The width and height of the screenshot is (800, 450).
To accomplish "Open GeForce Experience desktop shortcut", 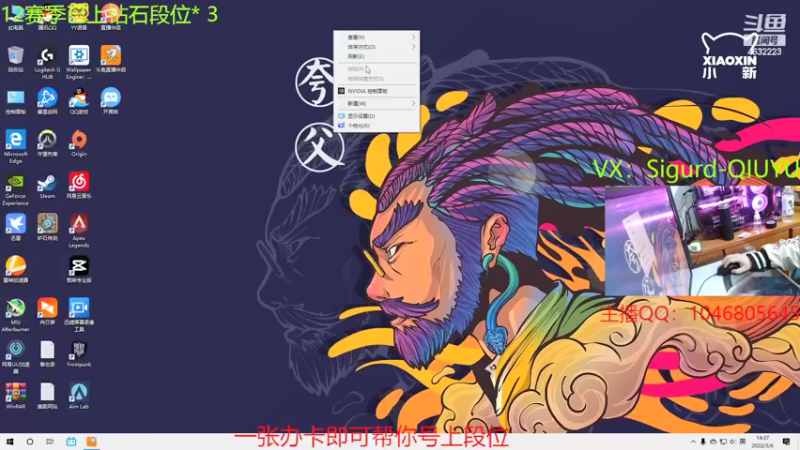I will pos(15,189).
